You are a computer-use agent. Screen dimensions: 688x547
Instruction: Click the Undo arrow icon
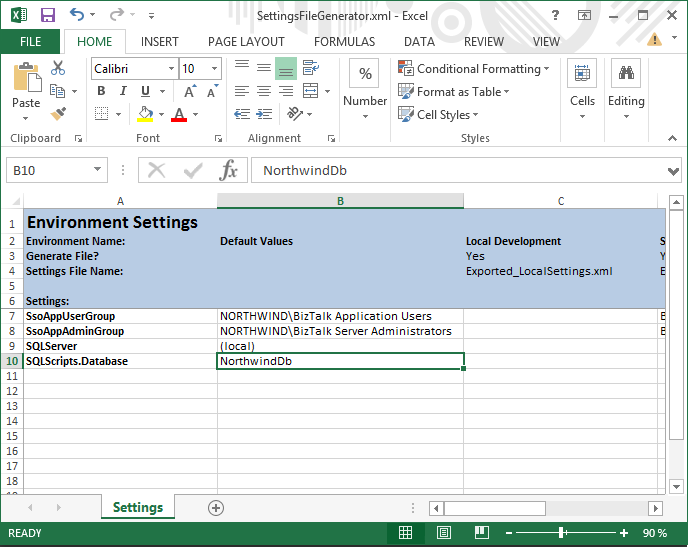click(76, 15)
